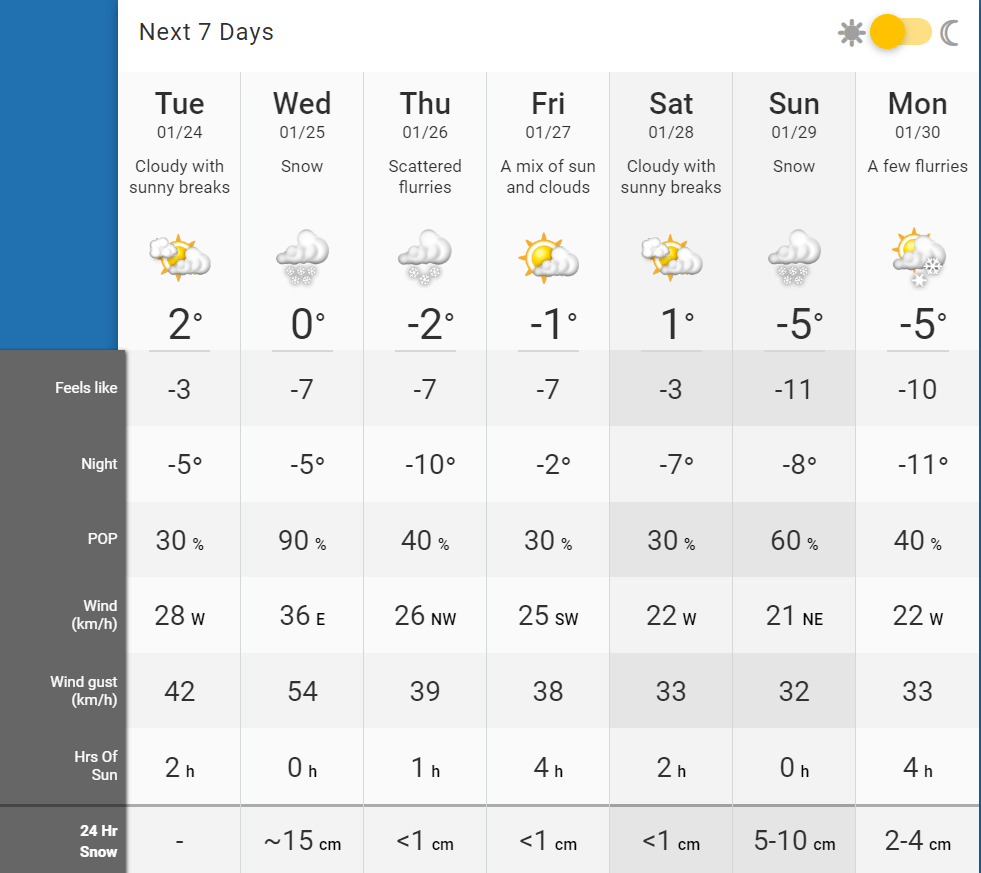Click Sunday's 5-10 cm snow amount

coord(794,840)
